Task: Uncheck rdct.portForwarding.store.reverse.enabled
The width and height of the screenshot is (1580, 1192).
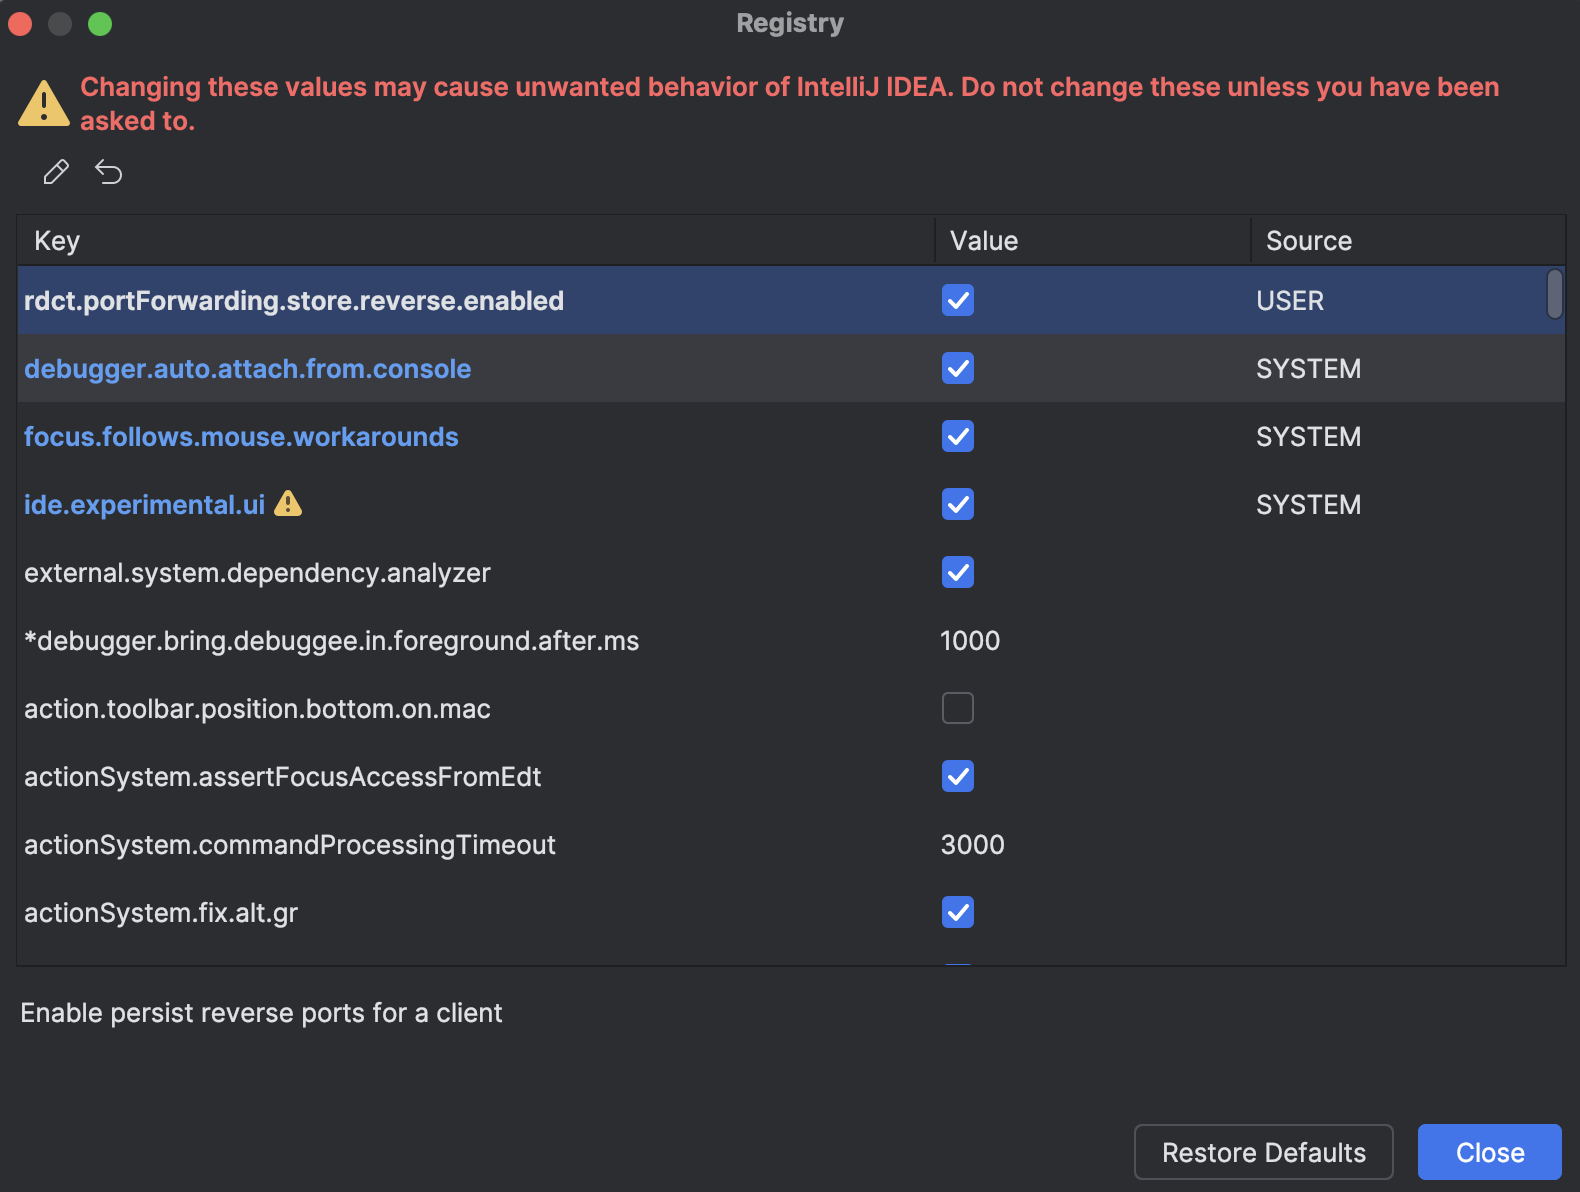Action: coord(957,300)
